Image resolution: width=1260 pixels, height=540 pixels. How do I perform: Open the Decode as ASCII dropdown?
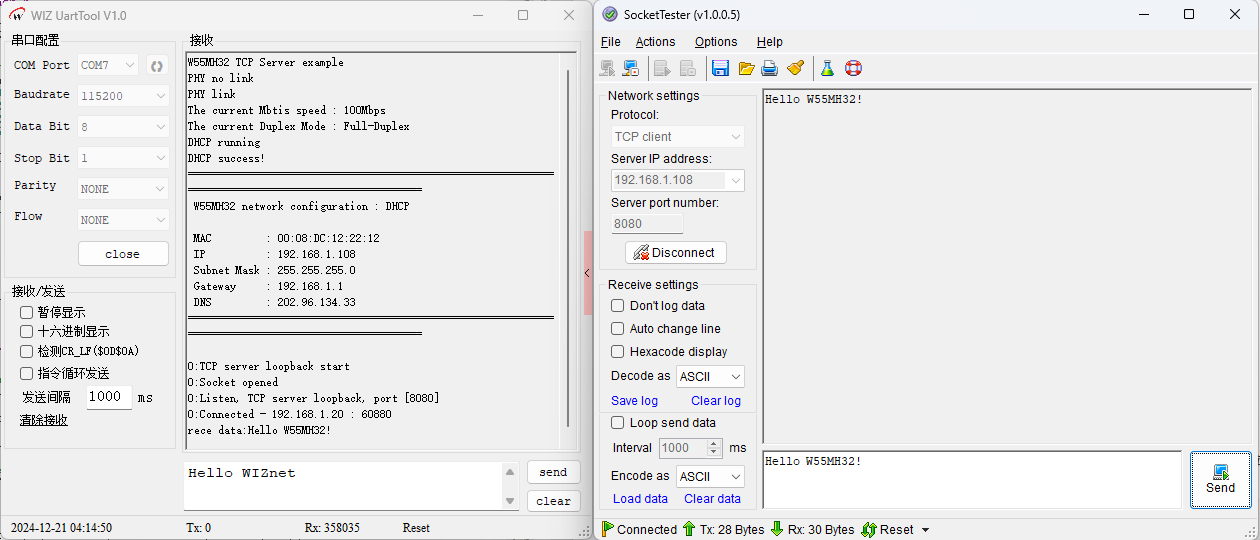[x=710, y=377]
